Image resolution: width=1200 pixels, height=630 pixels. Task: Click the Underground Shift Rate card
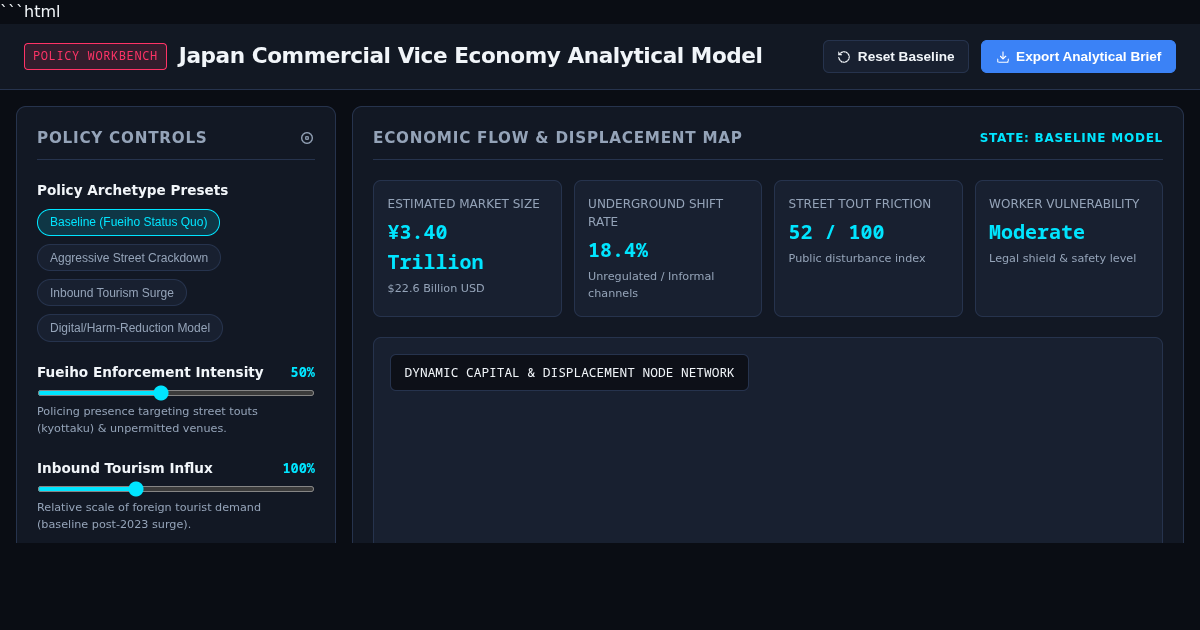[x=668, y=248]
